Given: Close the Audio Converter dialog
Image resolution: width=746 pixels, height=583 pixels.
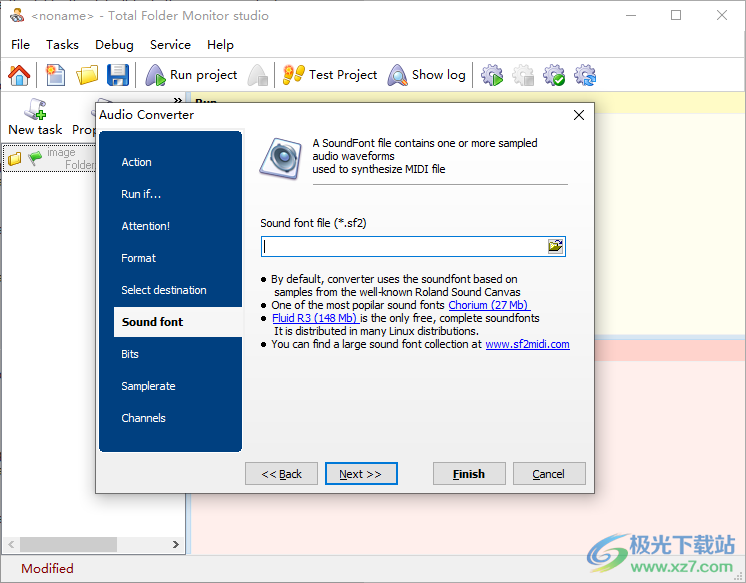Looking at the screenshot, I should click(x=579, y=115).
